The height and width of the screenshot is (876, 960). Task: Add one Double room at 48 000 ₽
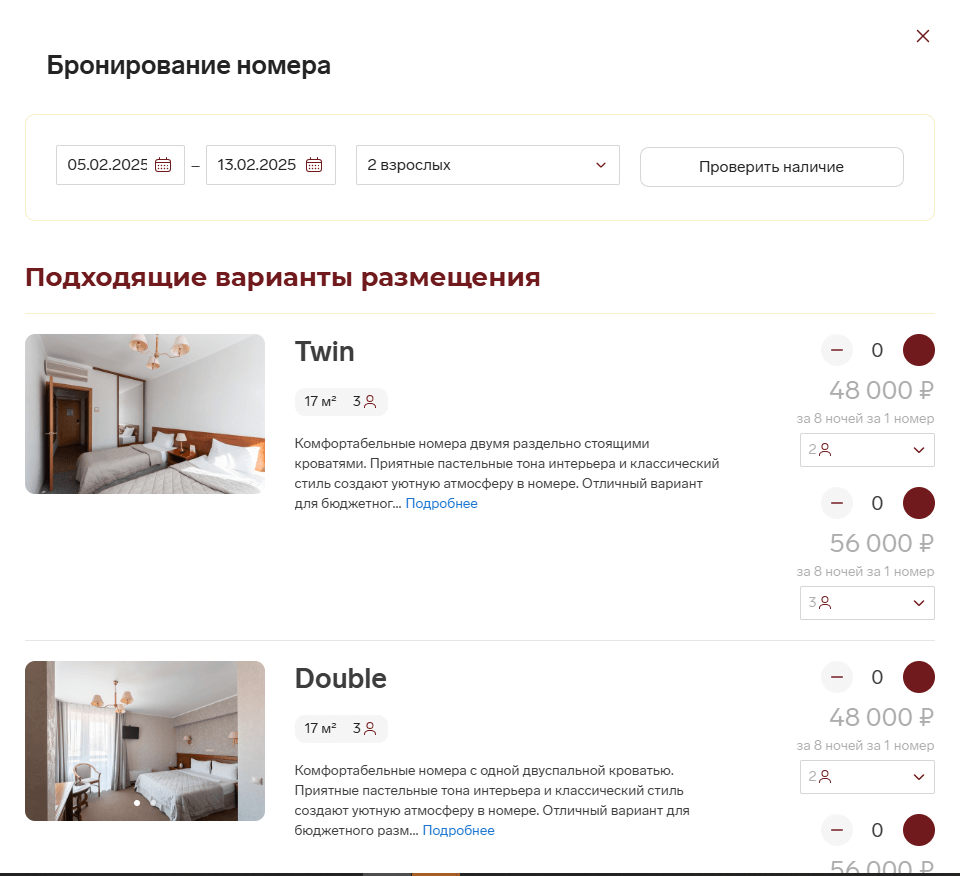point(918,677)
